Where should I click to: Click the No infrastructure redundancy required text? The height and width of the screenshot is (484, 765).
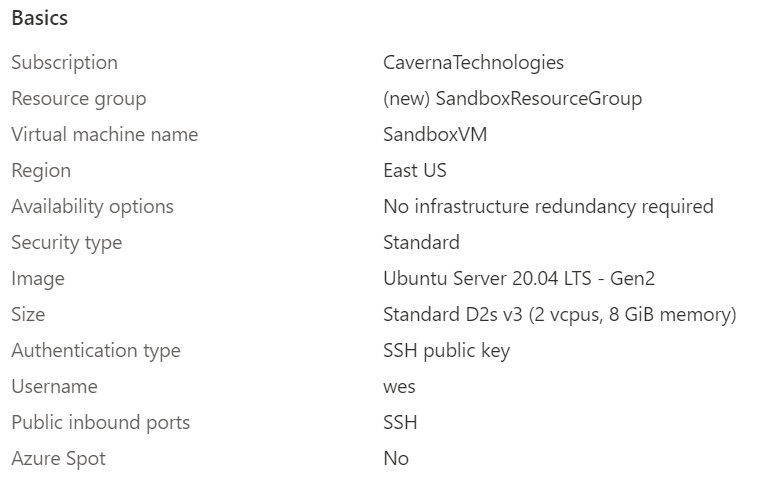548,206
